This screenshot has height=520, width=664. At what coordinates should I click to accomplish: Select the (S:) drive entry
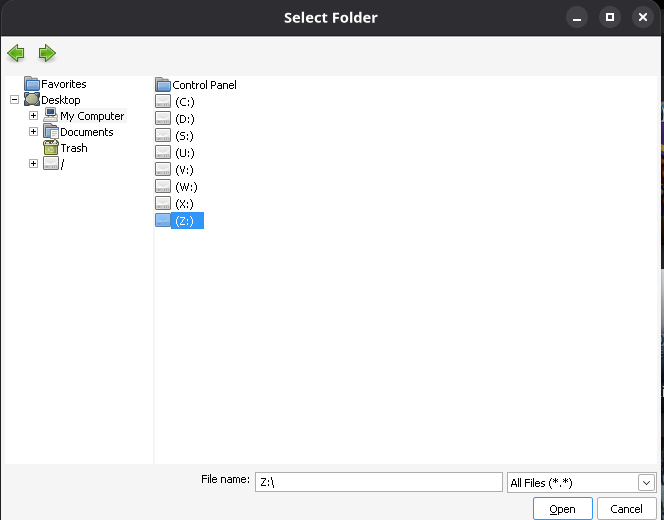click(x=184, y=136)
